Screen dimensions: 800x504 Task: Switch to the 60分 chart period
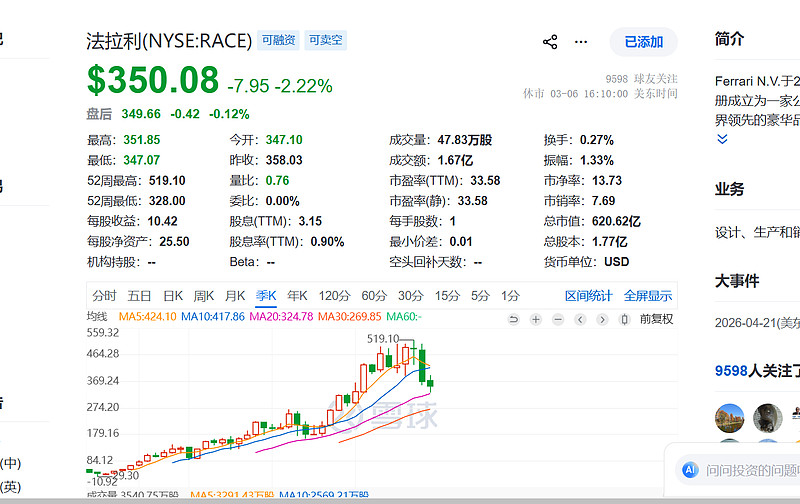pos(374,296)
